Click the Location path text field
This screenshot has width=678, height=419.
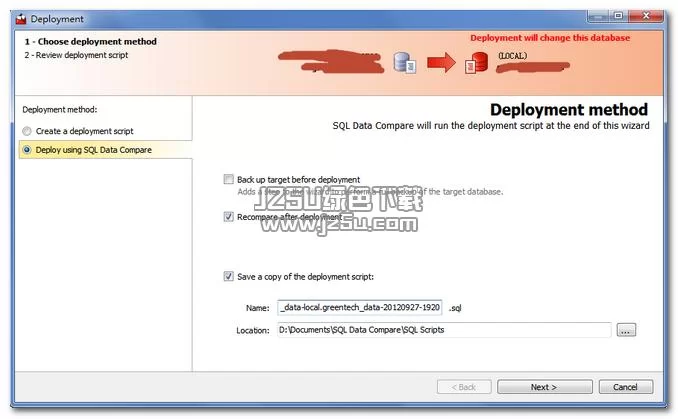[x=443, y=330]
